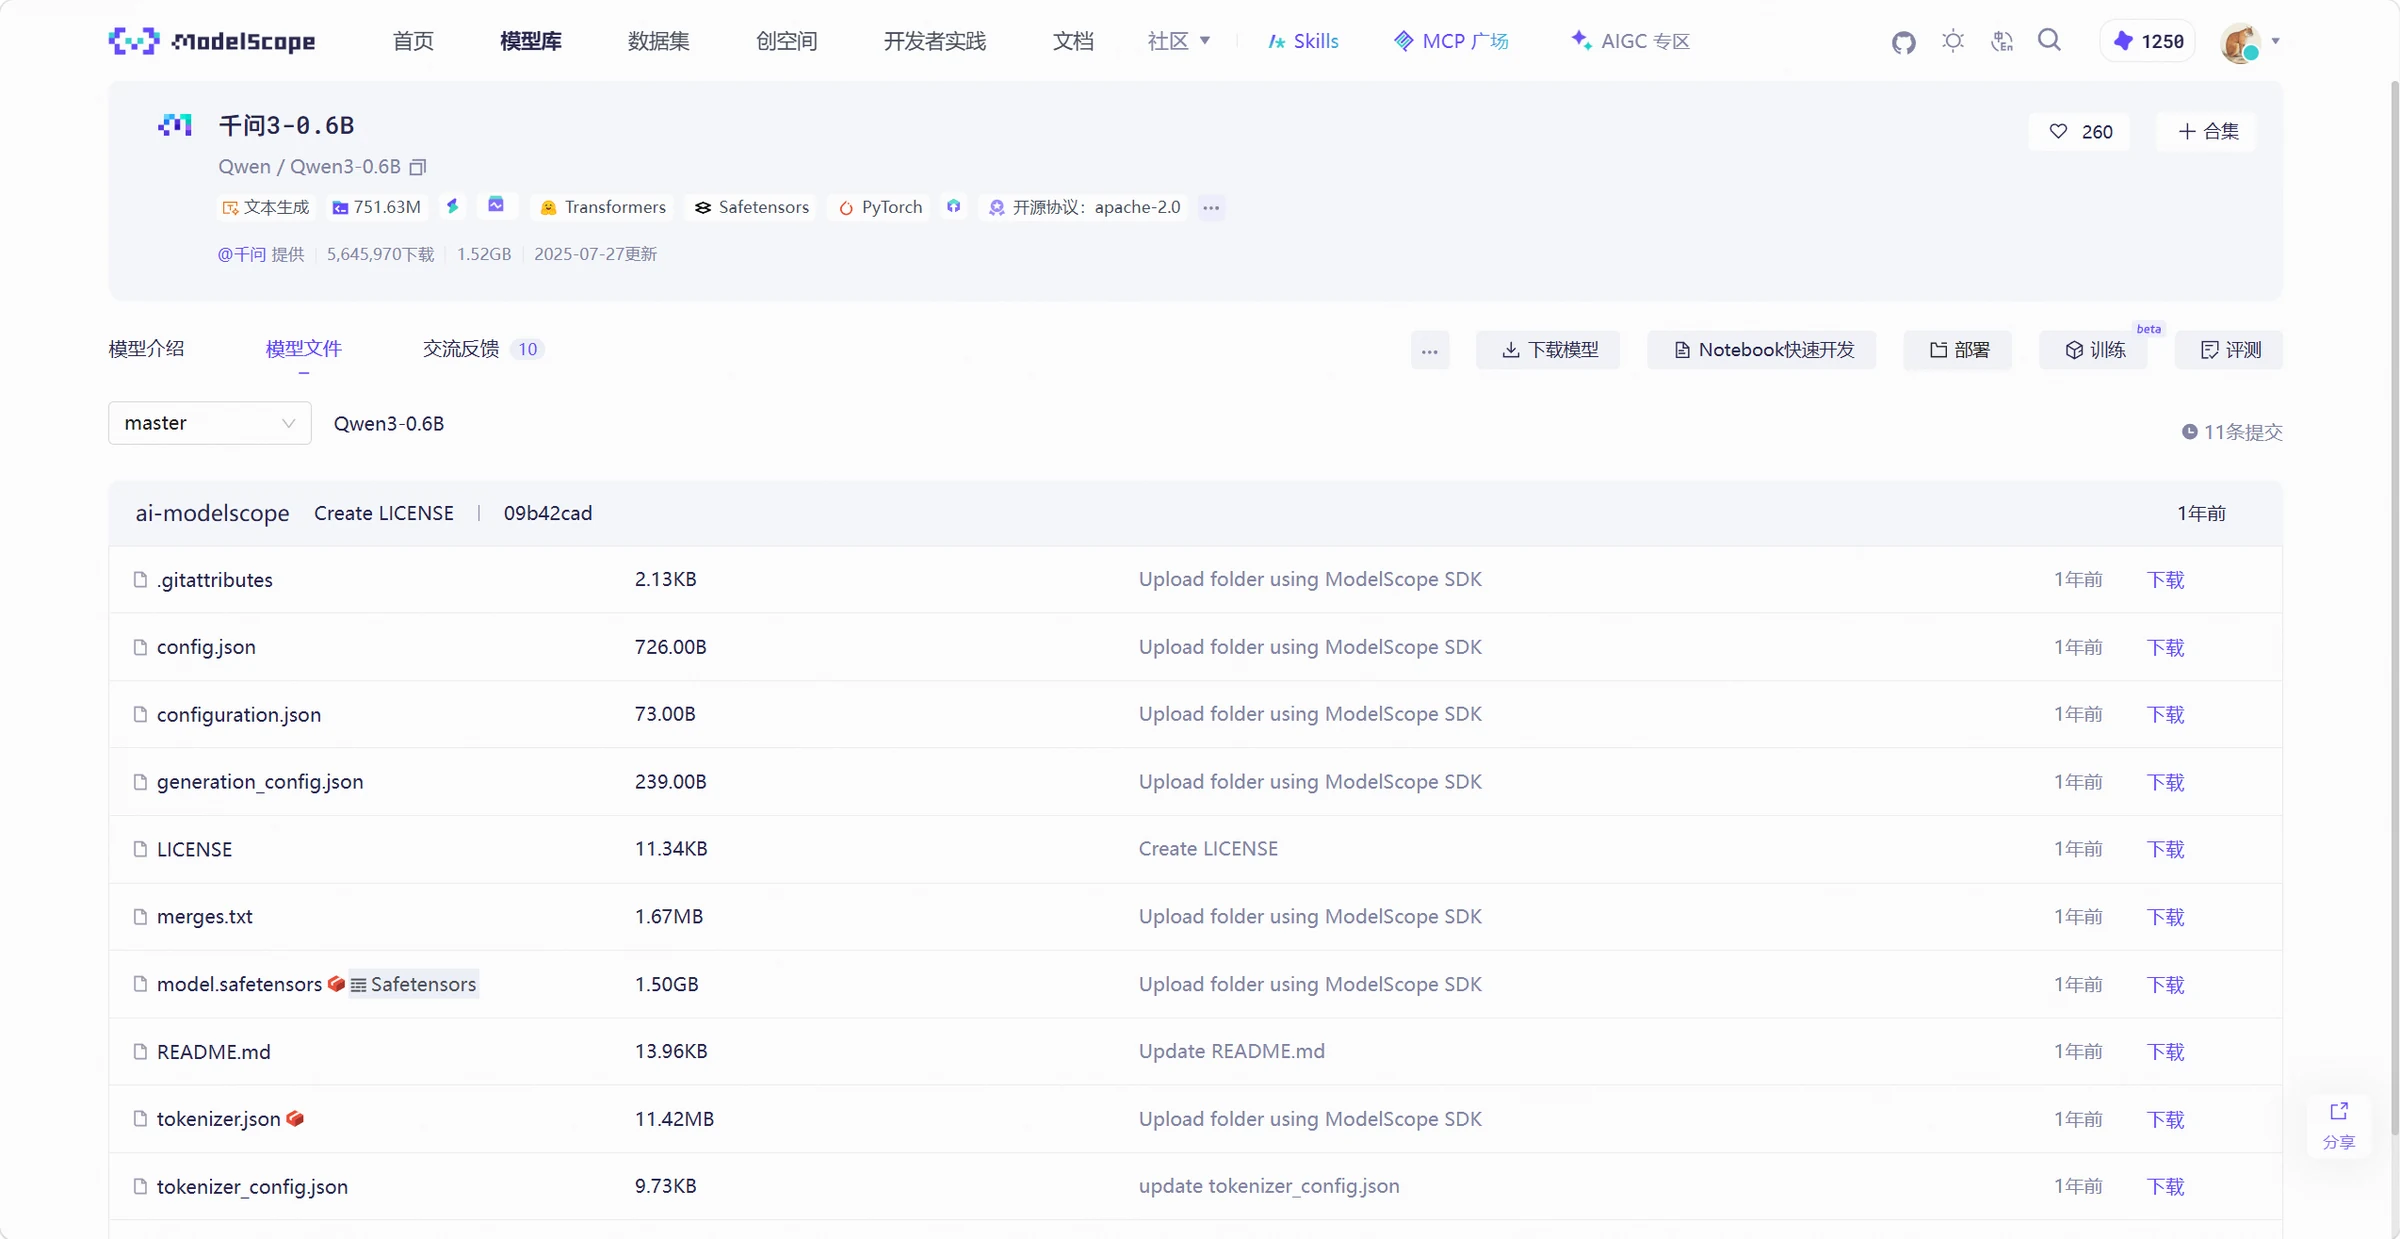Click the lightning bolt tag icon
2400x1239 pixels.
(x=453, y=206)
